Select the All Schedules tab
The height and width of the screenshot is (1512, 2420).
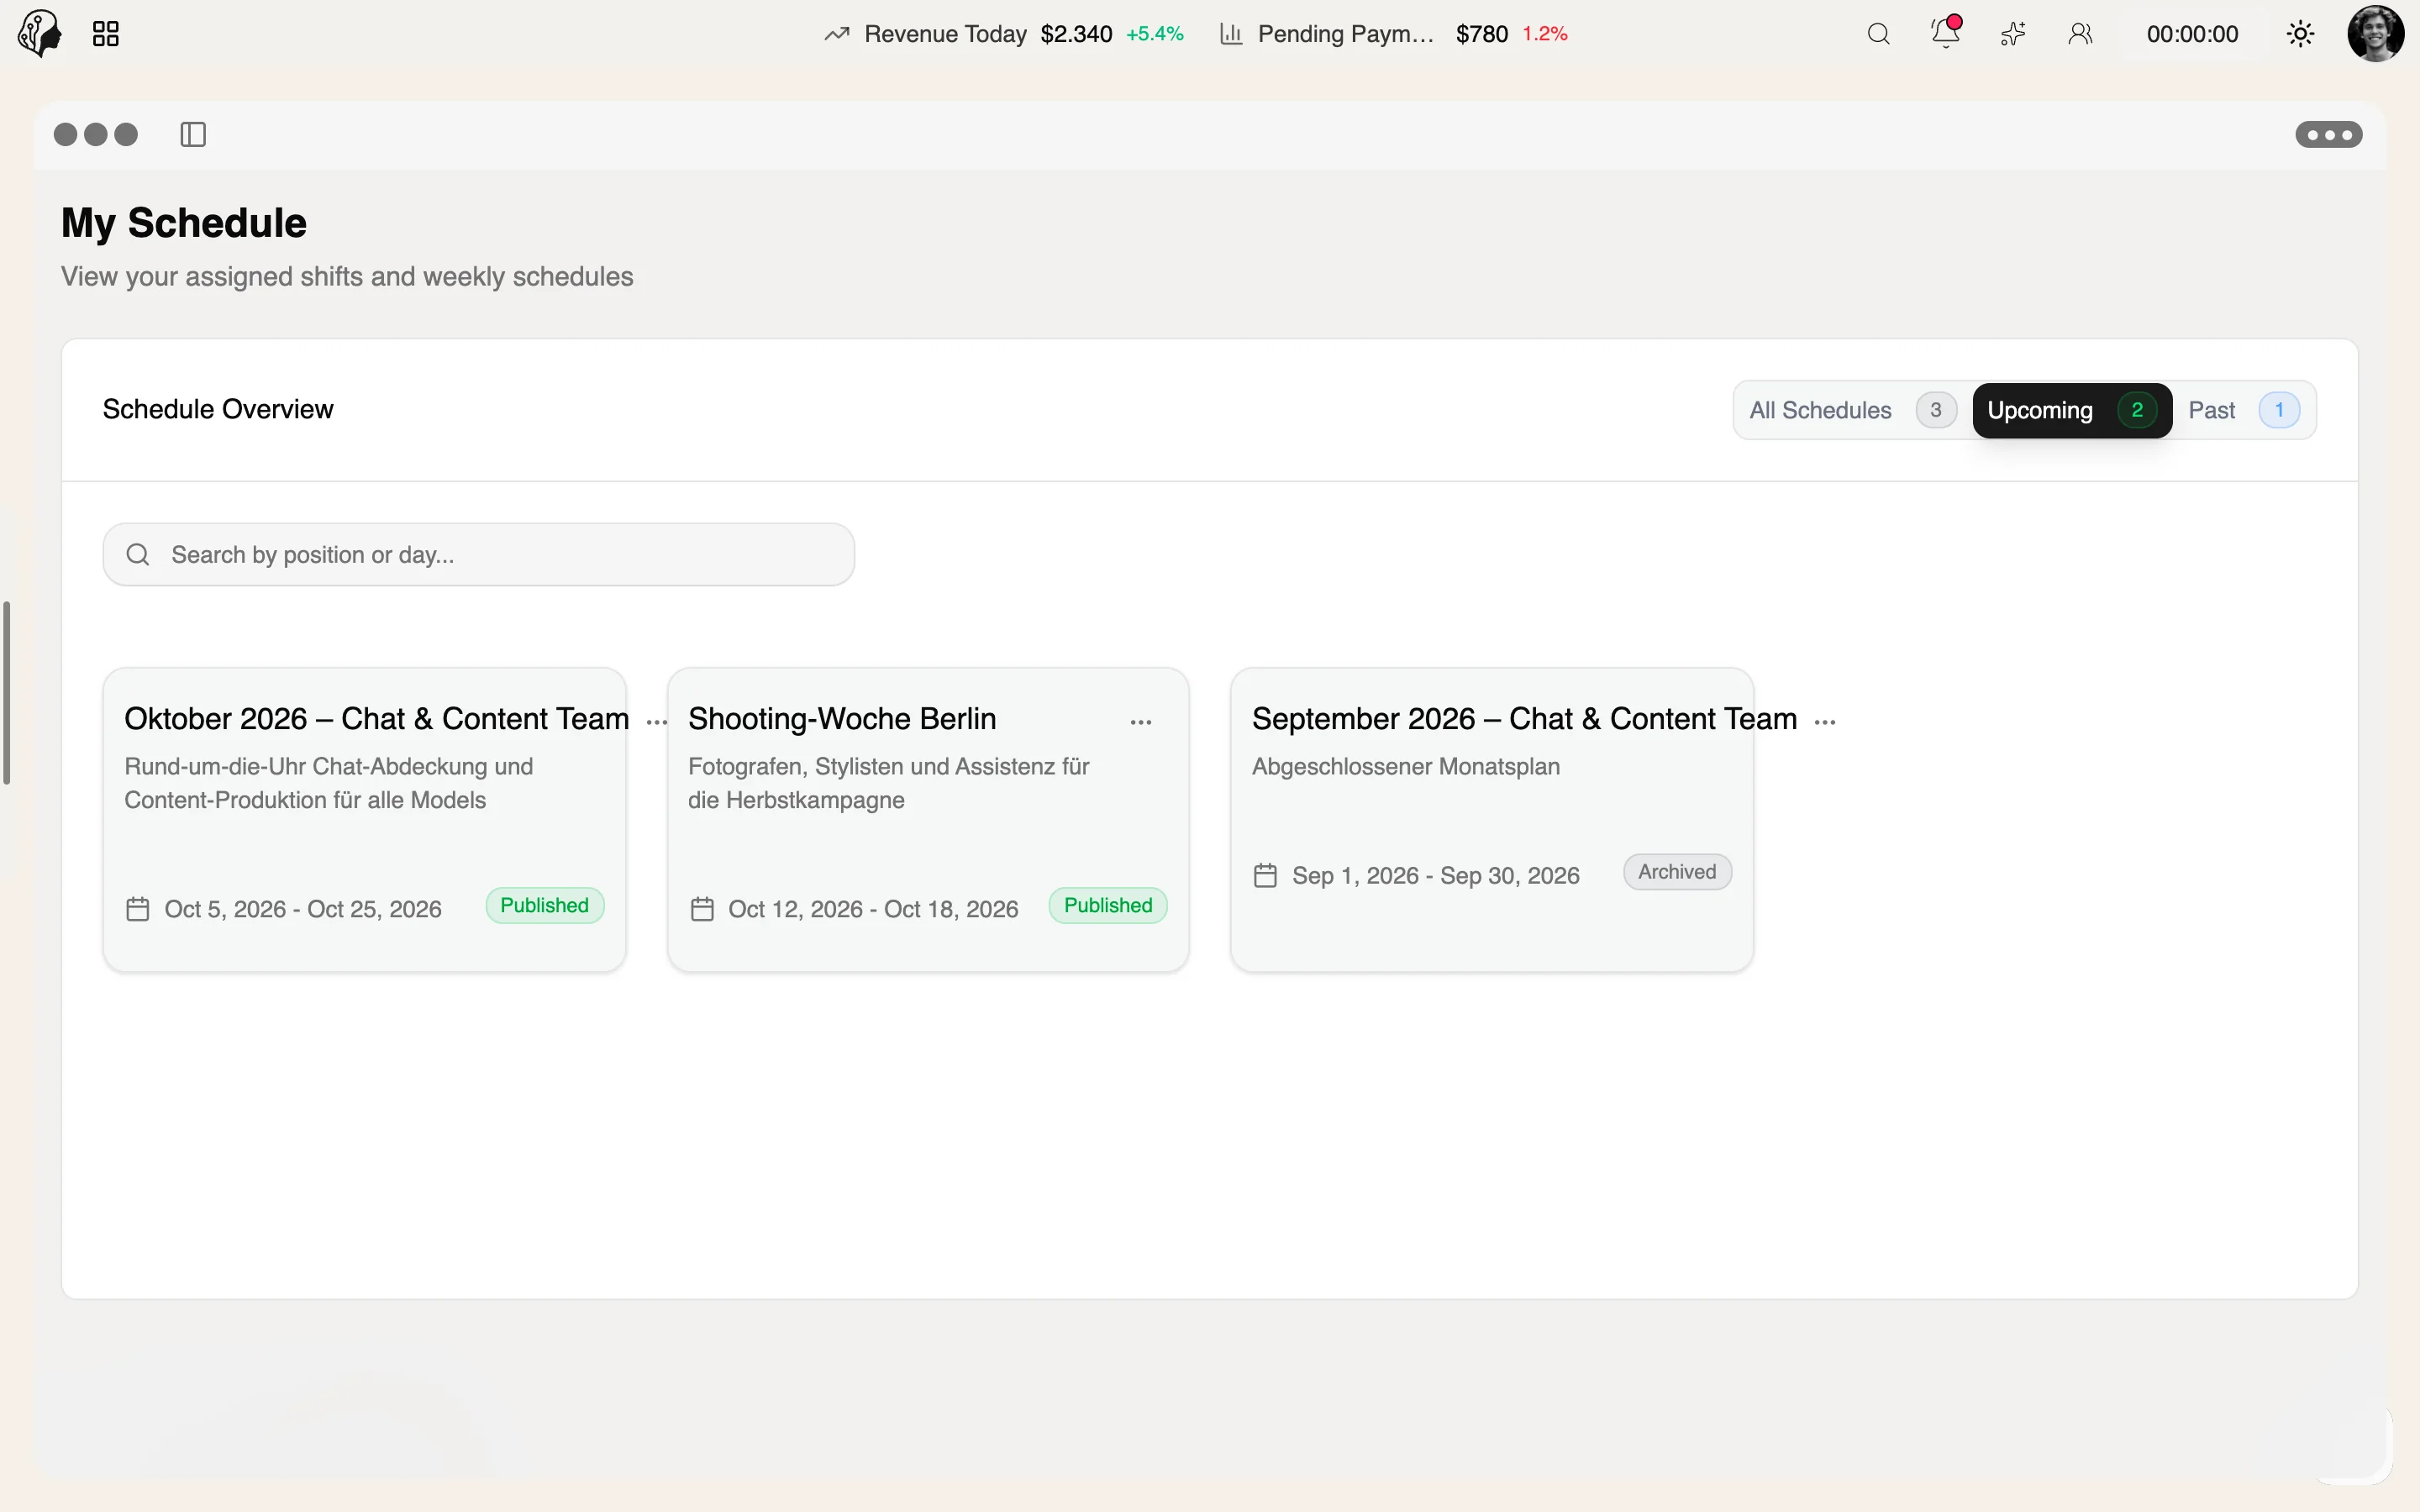pos(1852,410)
